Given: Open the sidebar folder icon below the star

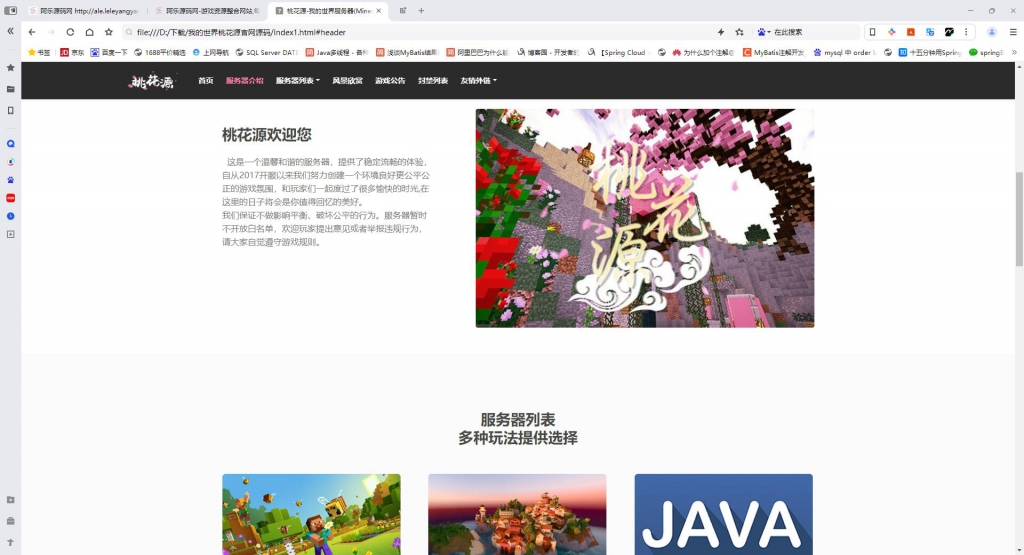Looking at the screenshot, I should click(x=10, y=89).
